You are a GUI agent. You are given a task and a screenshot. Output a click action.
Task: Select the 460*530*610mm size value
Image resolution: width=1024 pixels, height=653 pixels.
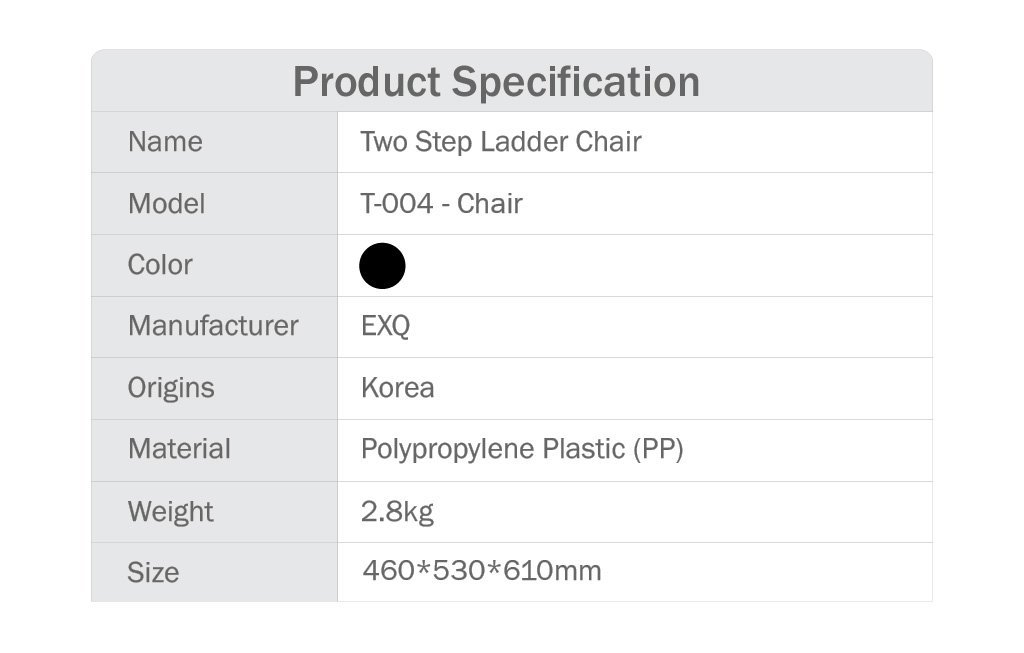pyautogui.click(x=482, y=571)
